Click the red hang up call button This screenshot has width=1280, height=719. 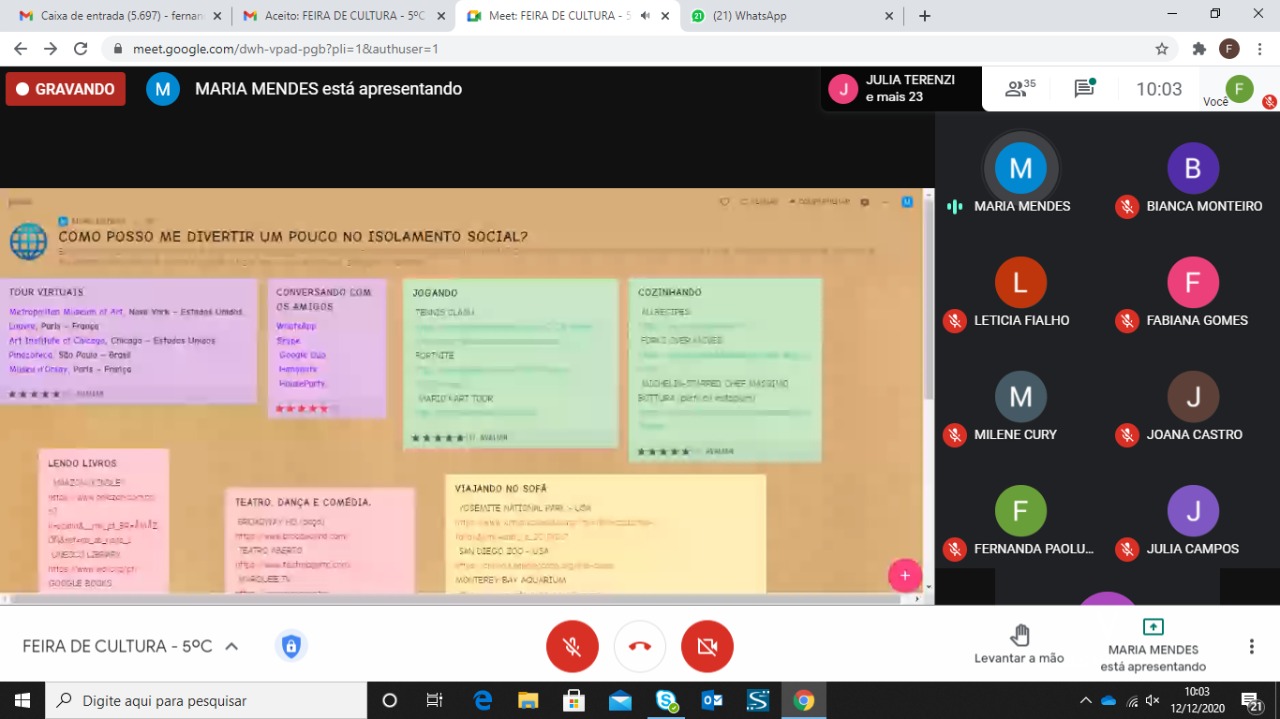tap(640, 646)
